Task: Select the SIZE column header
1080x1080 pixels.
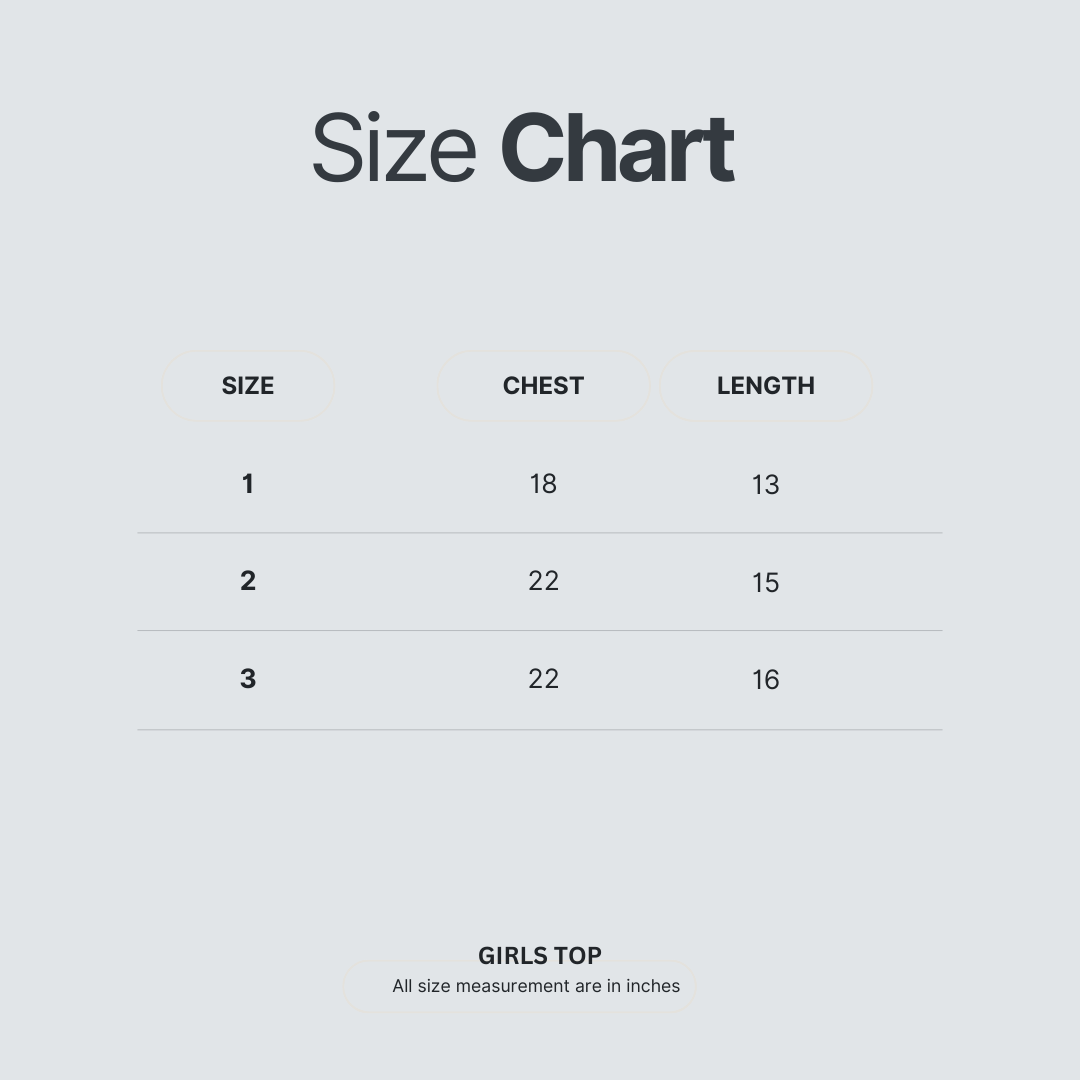Action: [247, 386]
